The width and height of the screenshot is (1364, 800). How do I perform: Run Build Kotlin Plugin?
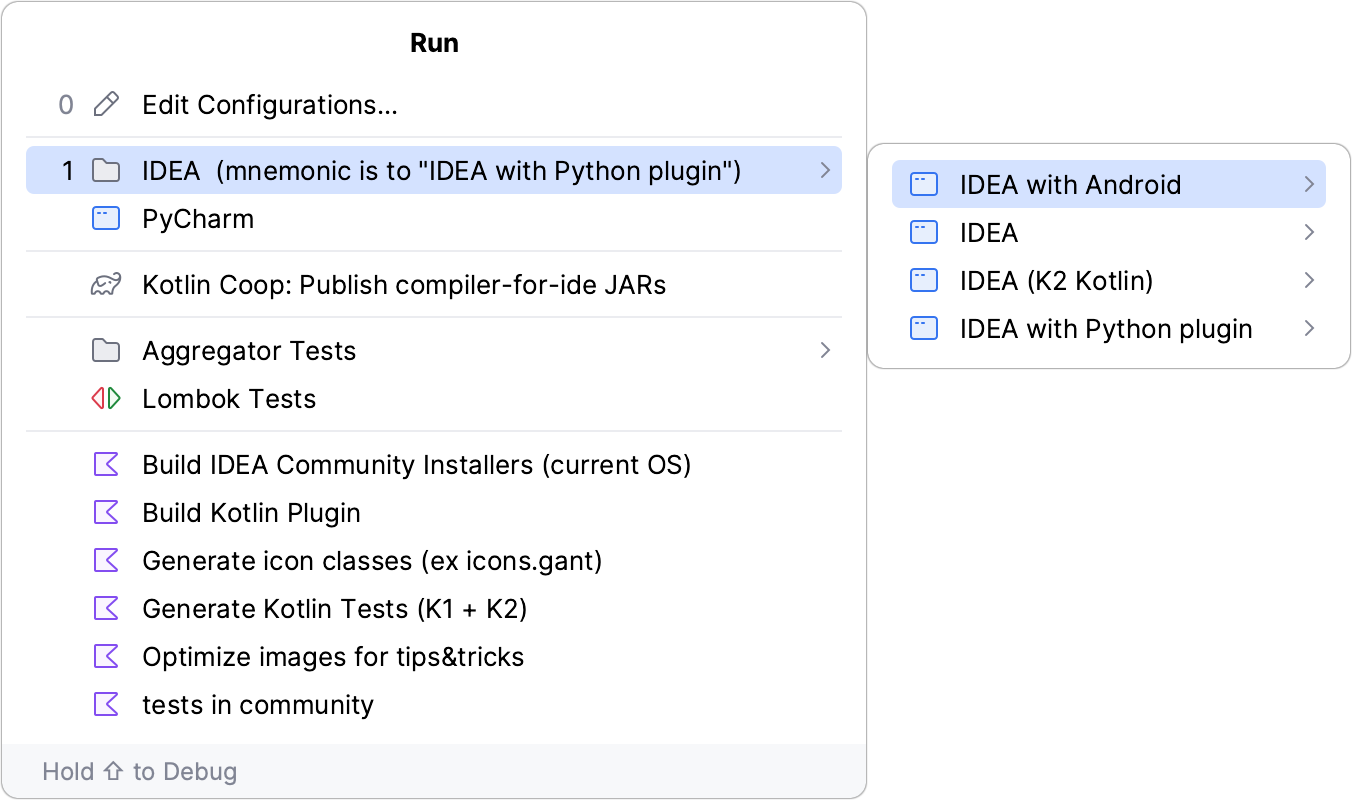click(x=434, y=513)
